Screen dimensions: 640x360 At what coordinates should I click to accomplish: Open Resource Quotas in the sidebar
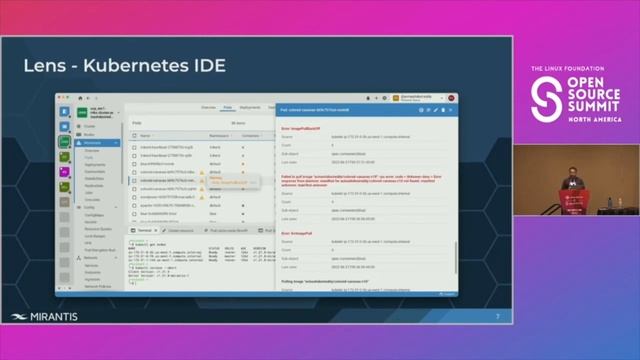coord(98,229)
